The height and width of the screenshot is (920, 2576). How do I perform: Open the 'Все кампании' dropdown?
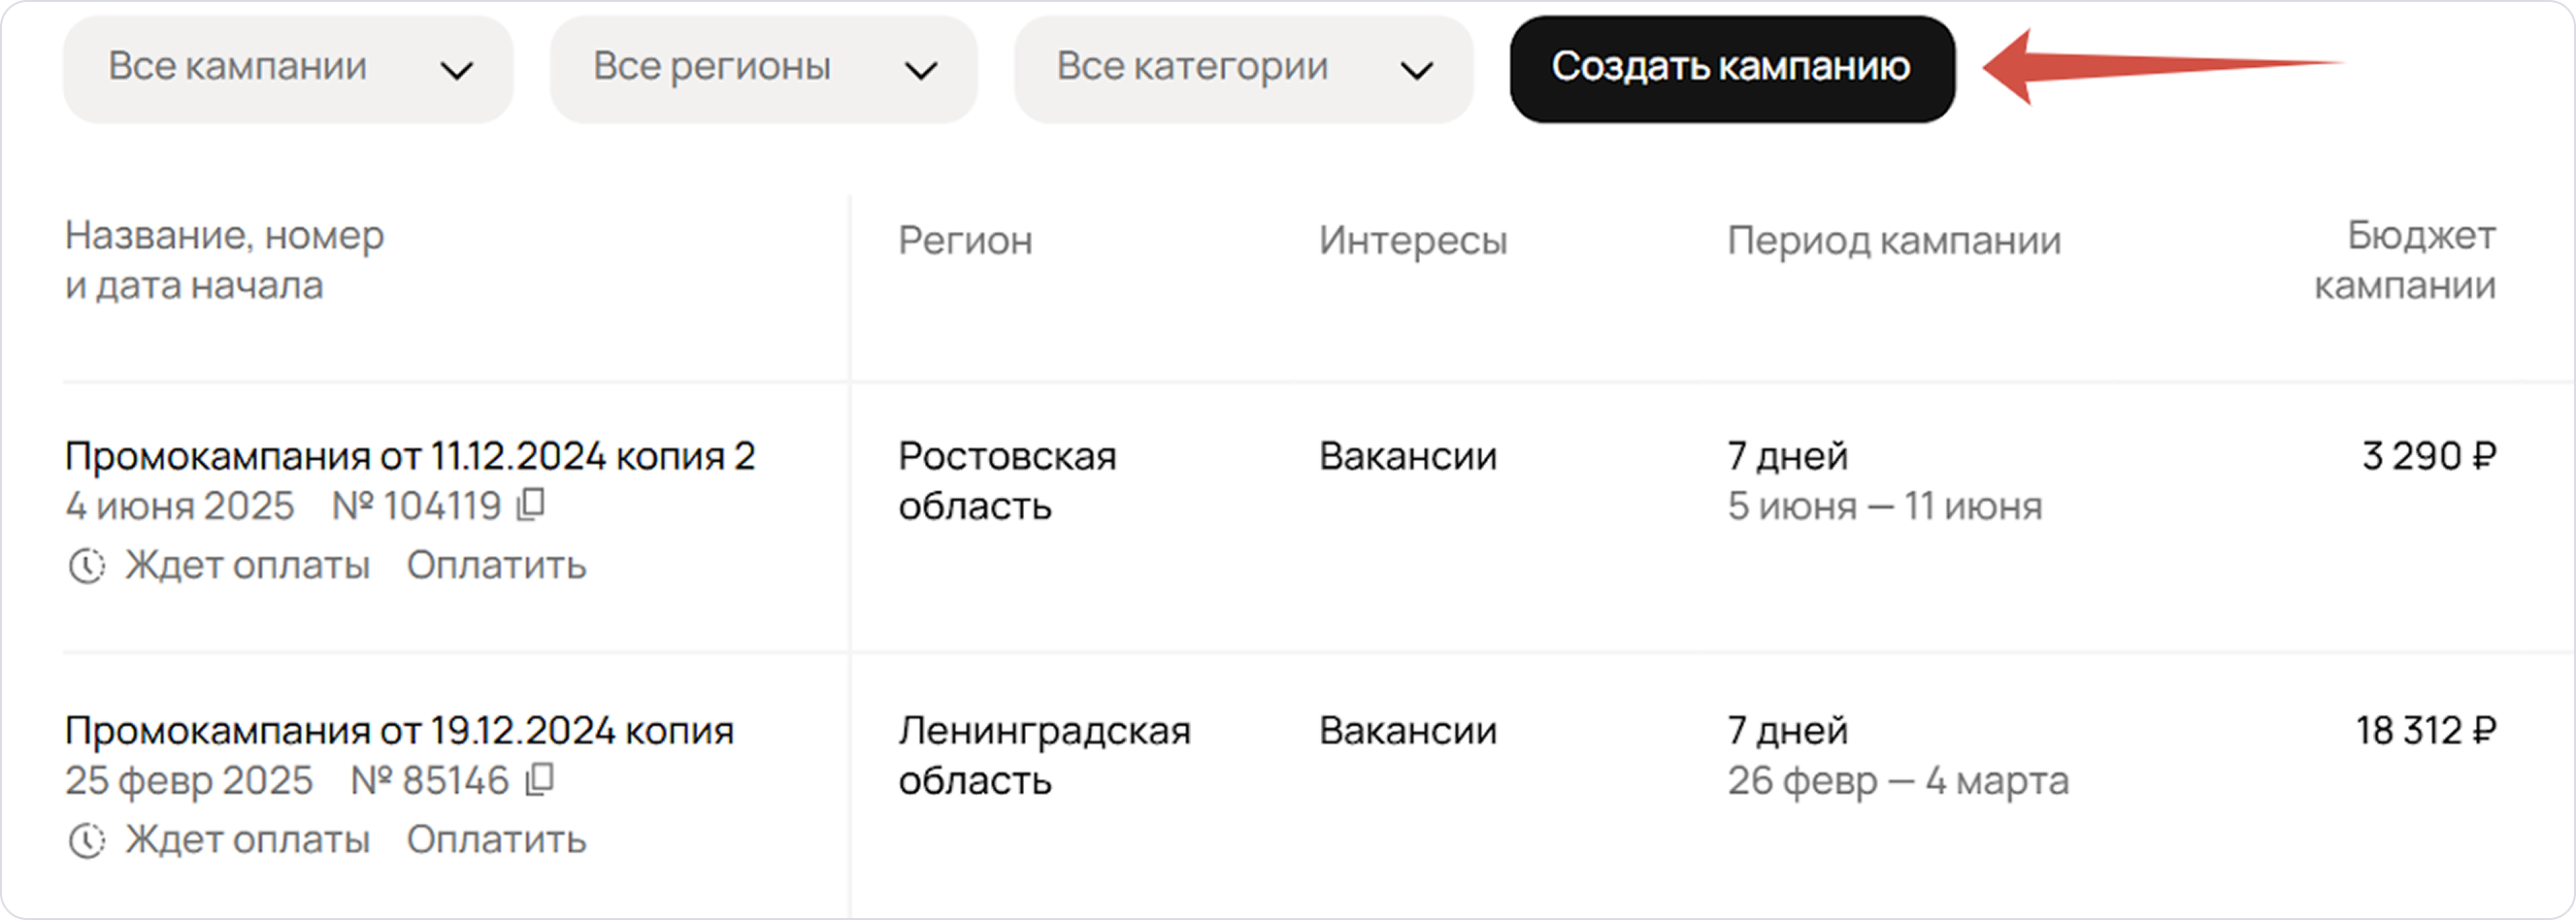pos(288,69)
